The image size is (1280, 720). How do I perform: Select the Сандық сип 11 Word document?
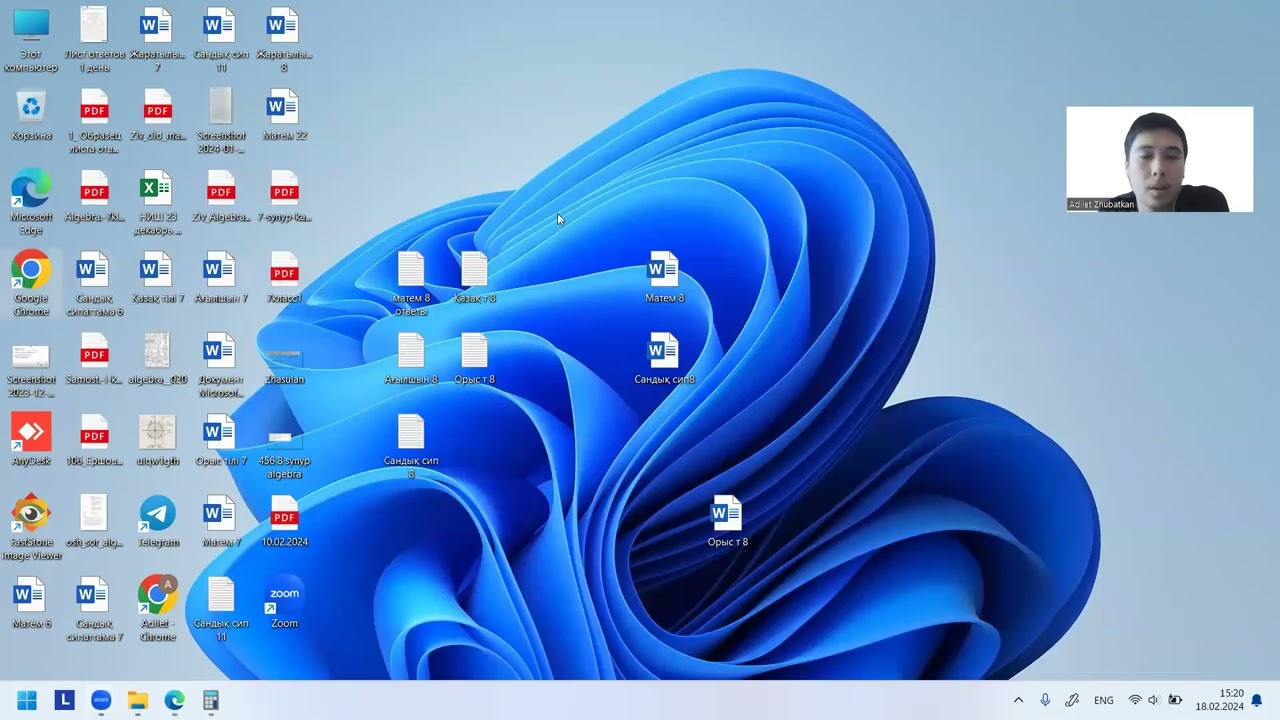(221, 40)
